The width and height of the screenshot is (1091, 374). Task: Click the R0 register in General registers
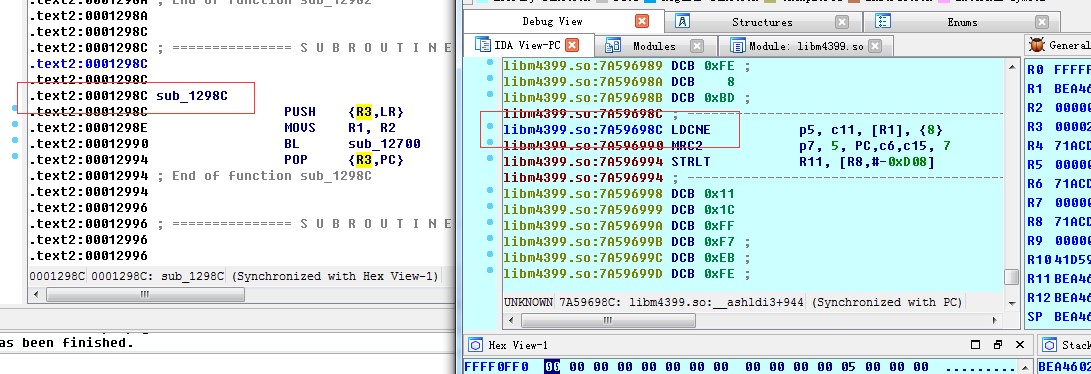[x=1058, y=70]
